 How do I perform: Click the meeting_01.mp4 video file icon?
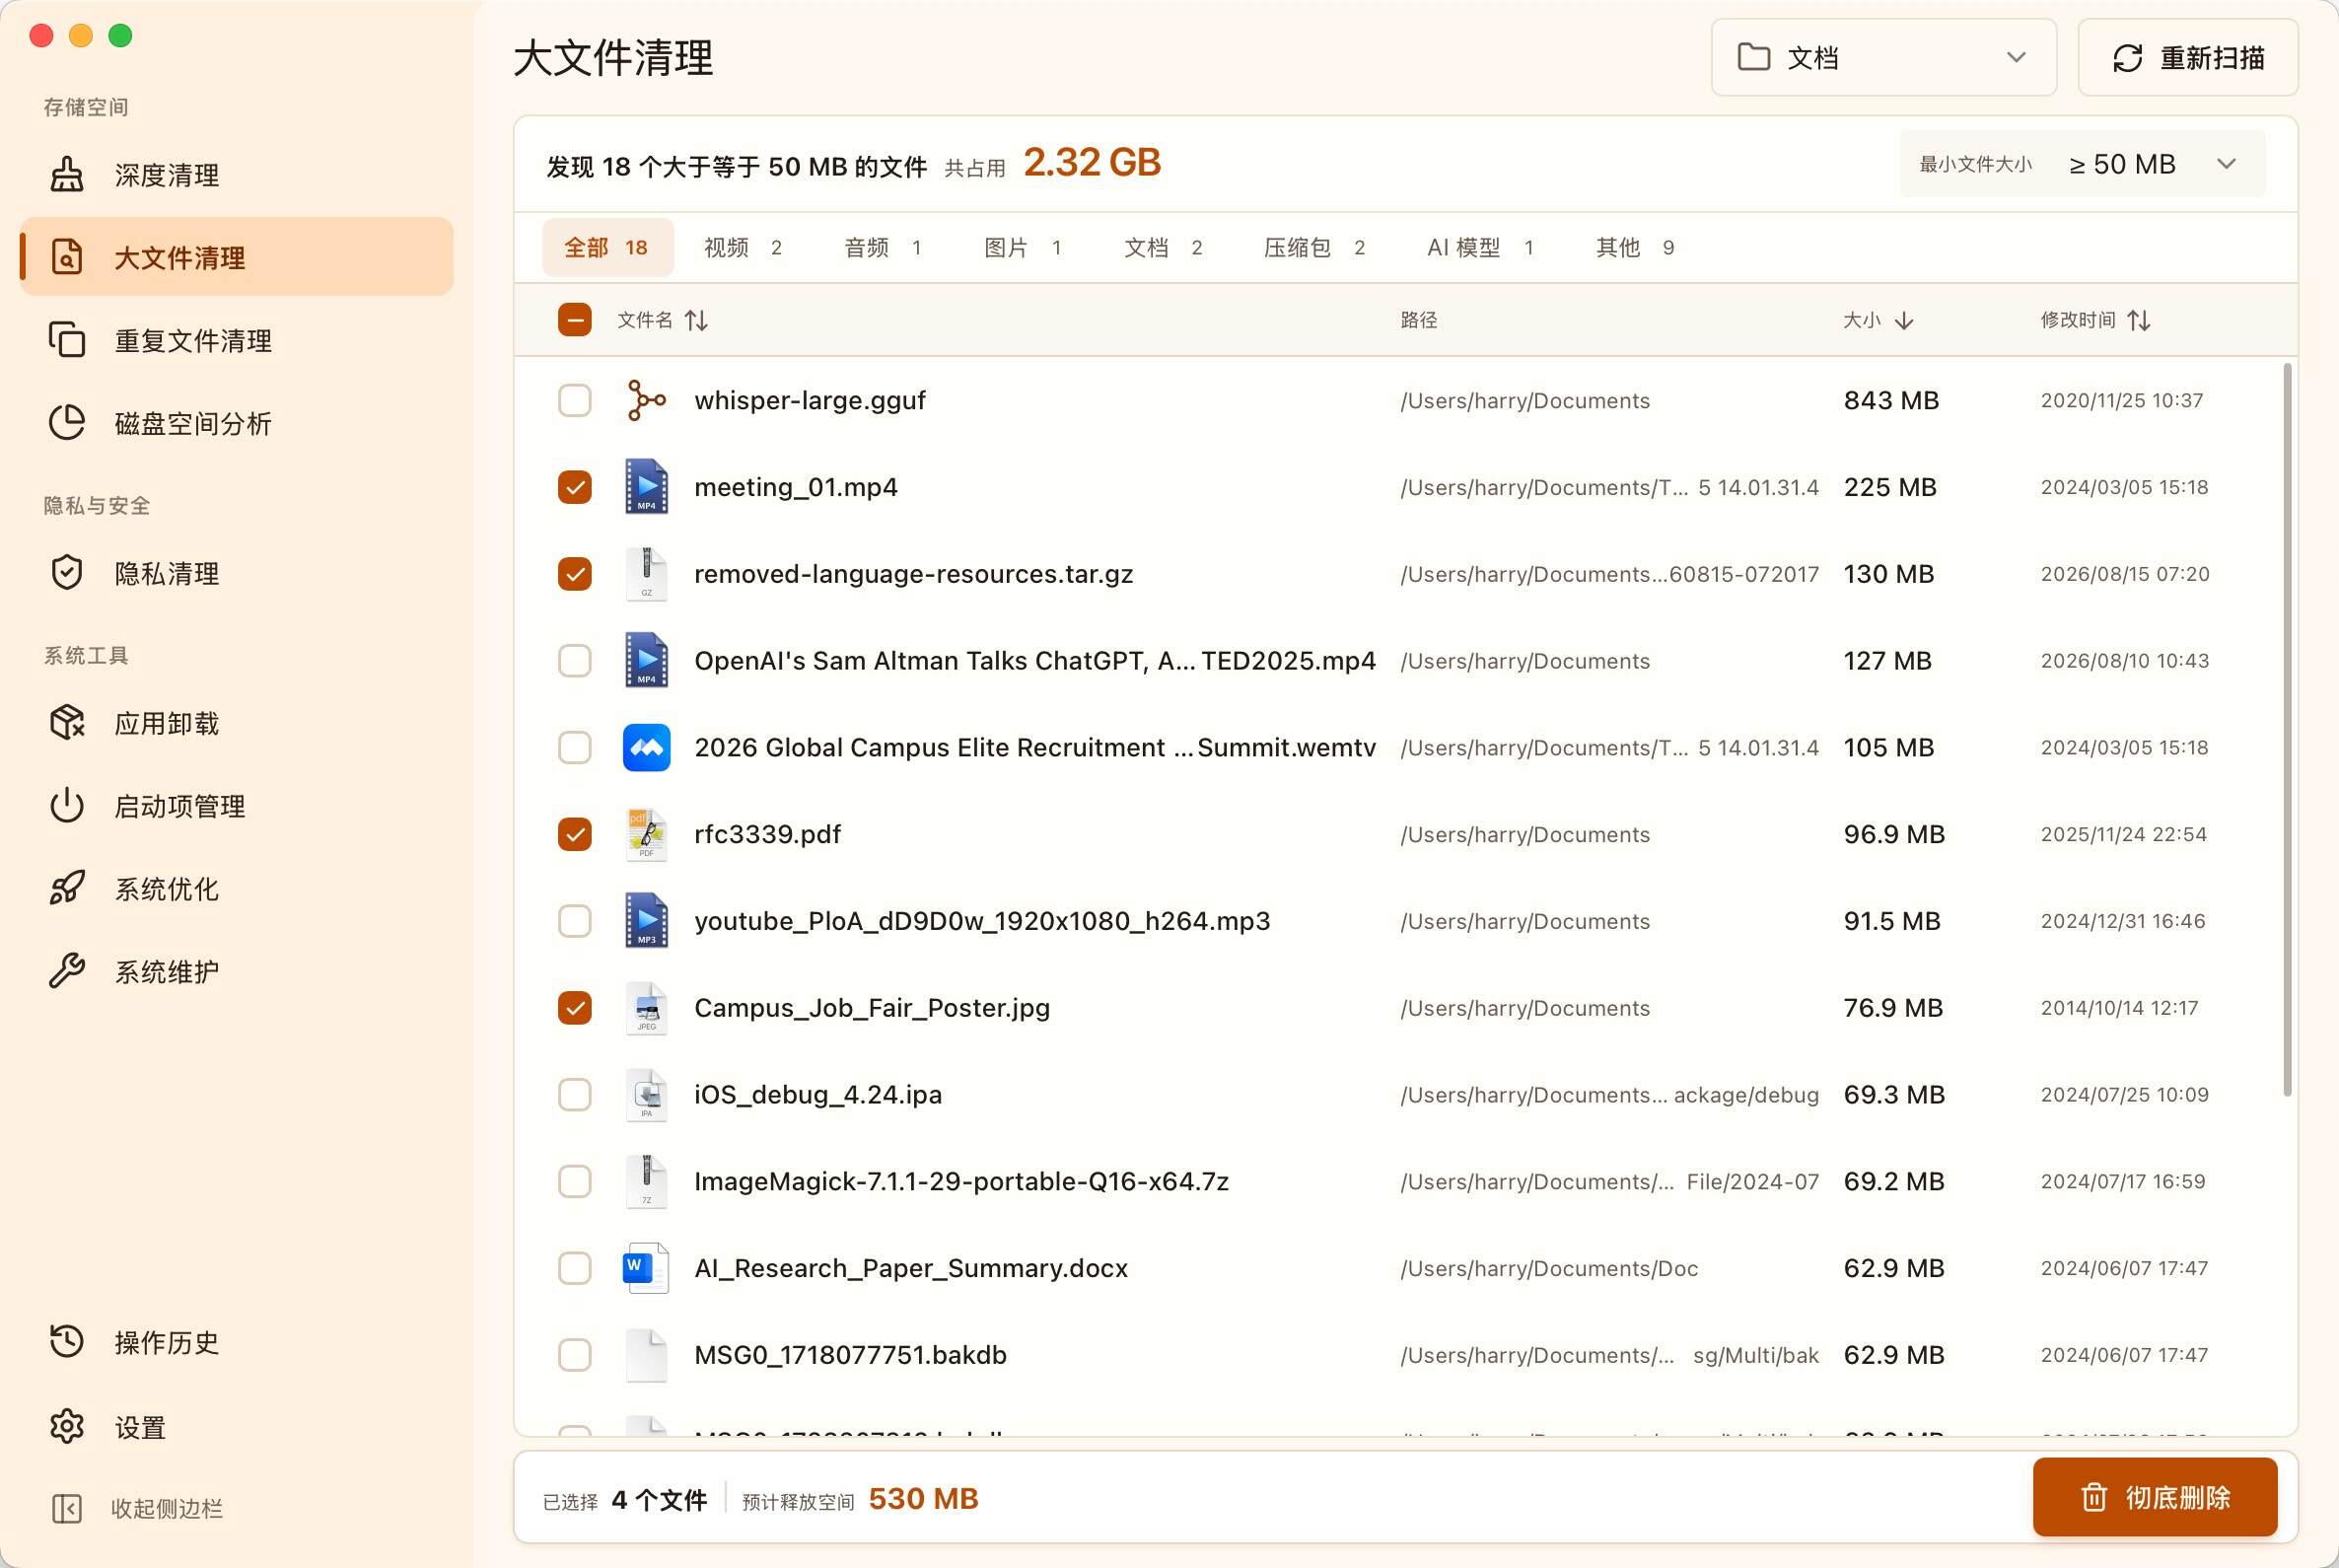pyautogui.click(x=646, y=486)
